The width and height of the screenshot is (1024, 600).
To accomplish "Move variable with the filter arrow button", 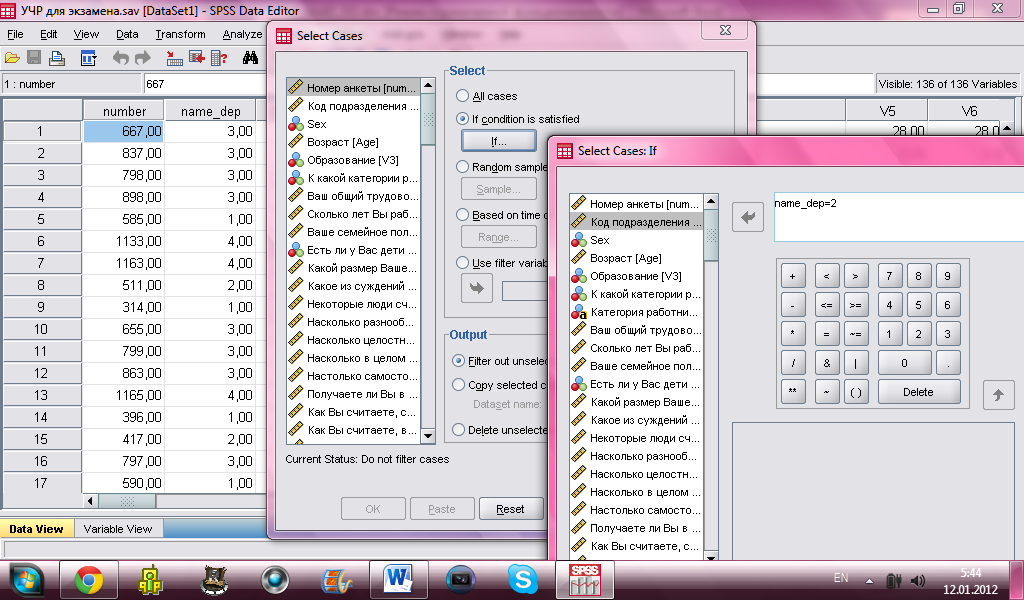I will click(x=477, y=288).
